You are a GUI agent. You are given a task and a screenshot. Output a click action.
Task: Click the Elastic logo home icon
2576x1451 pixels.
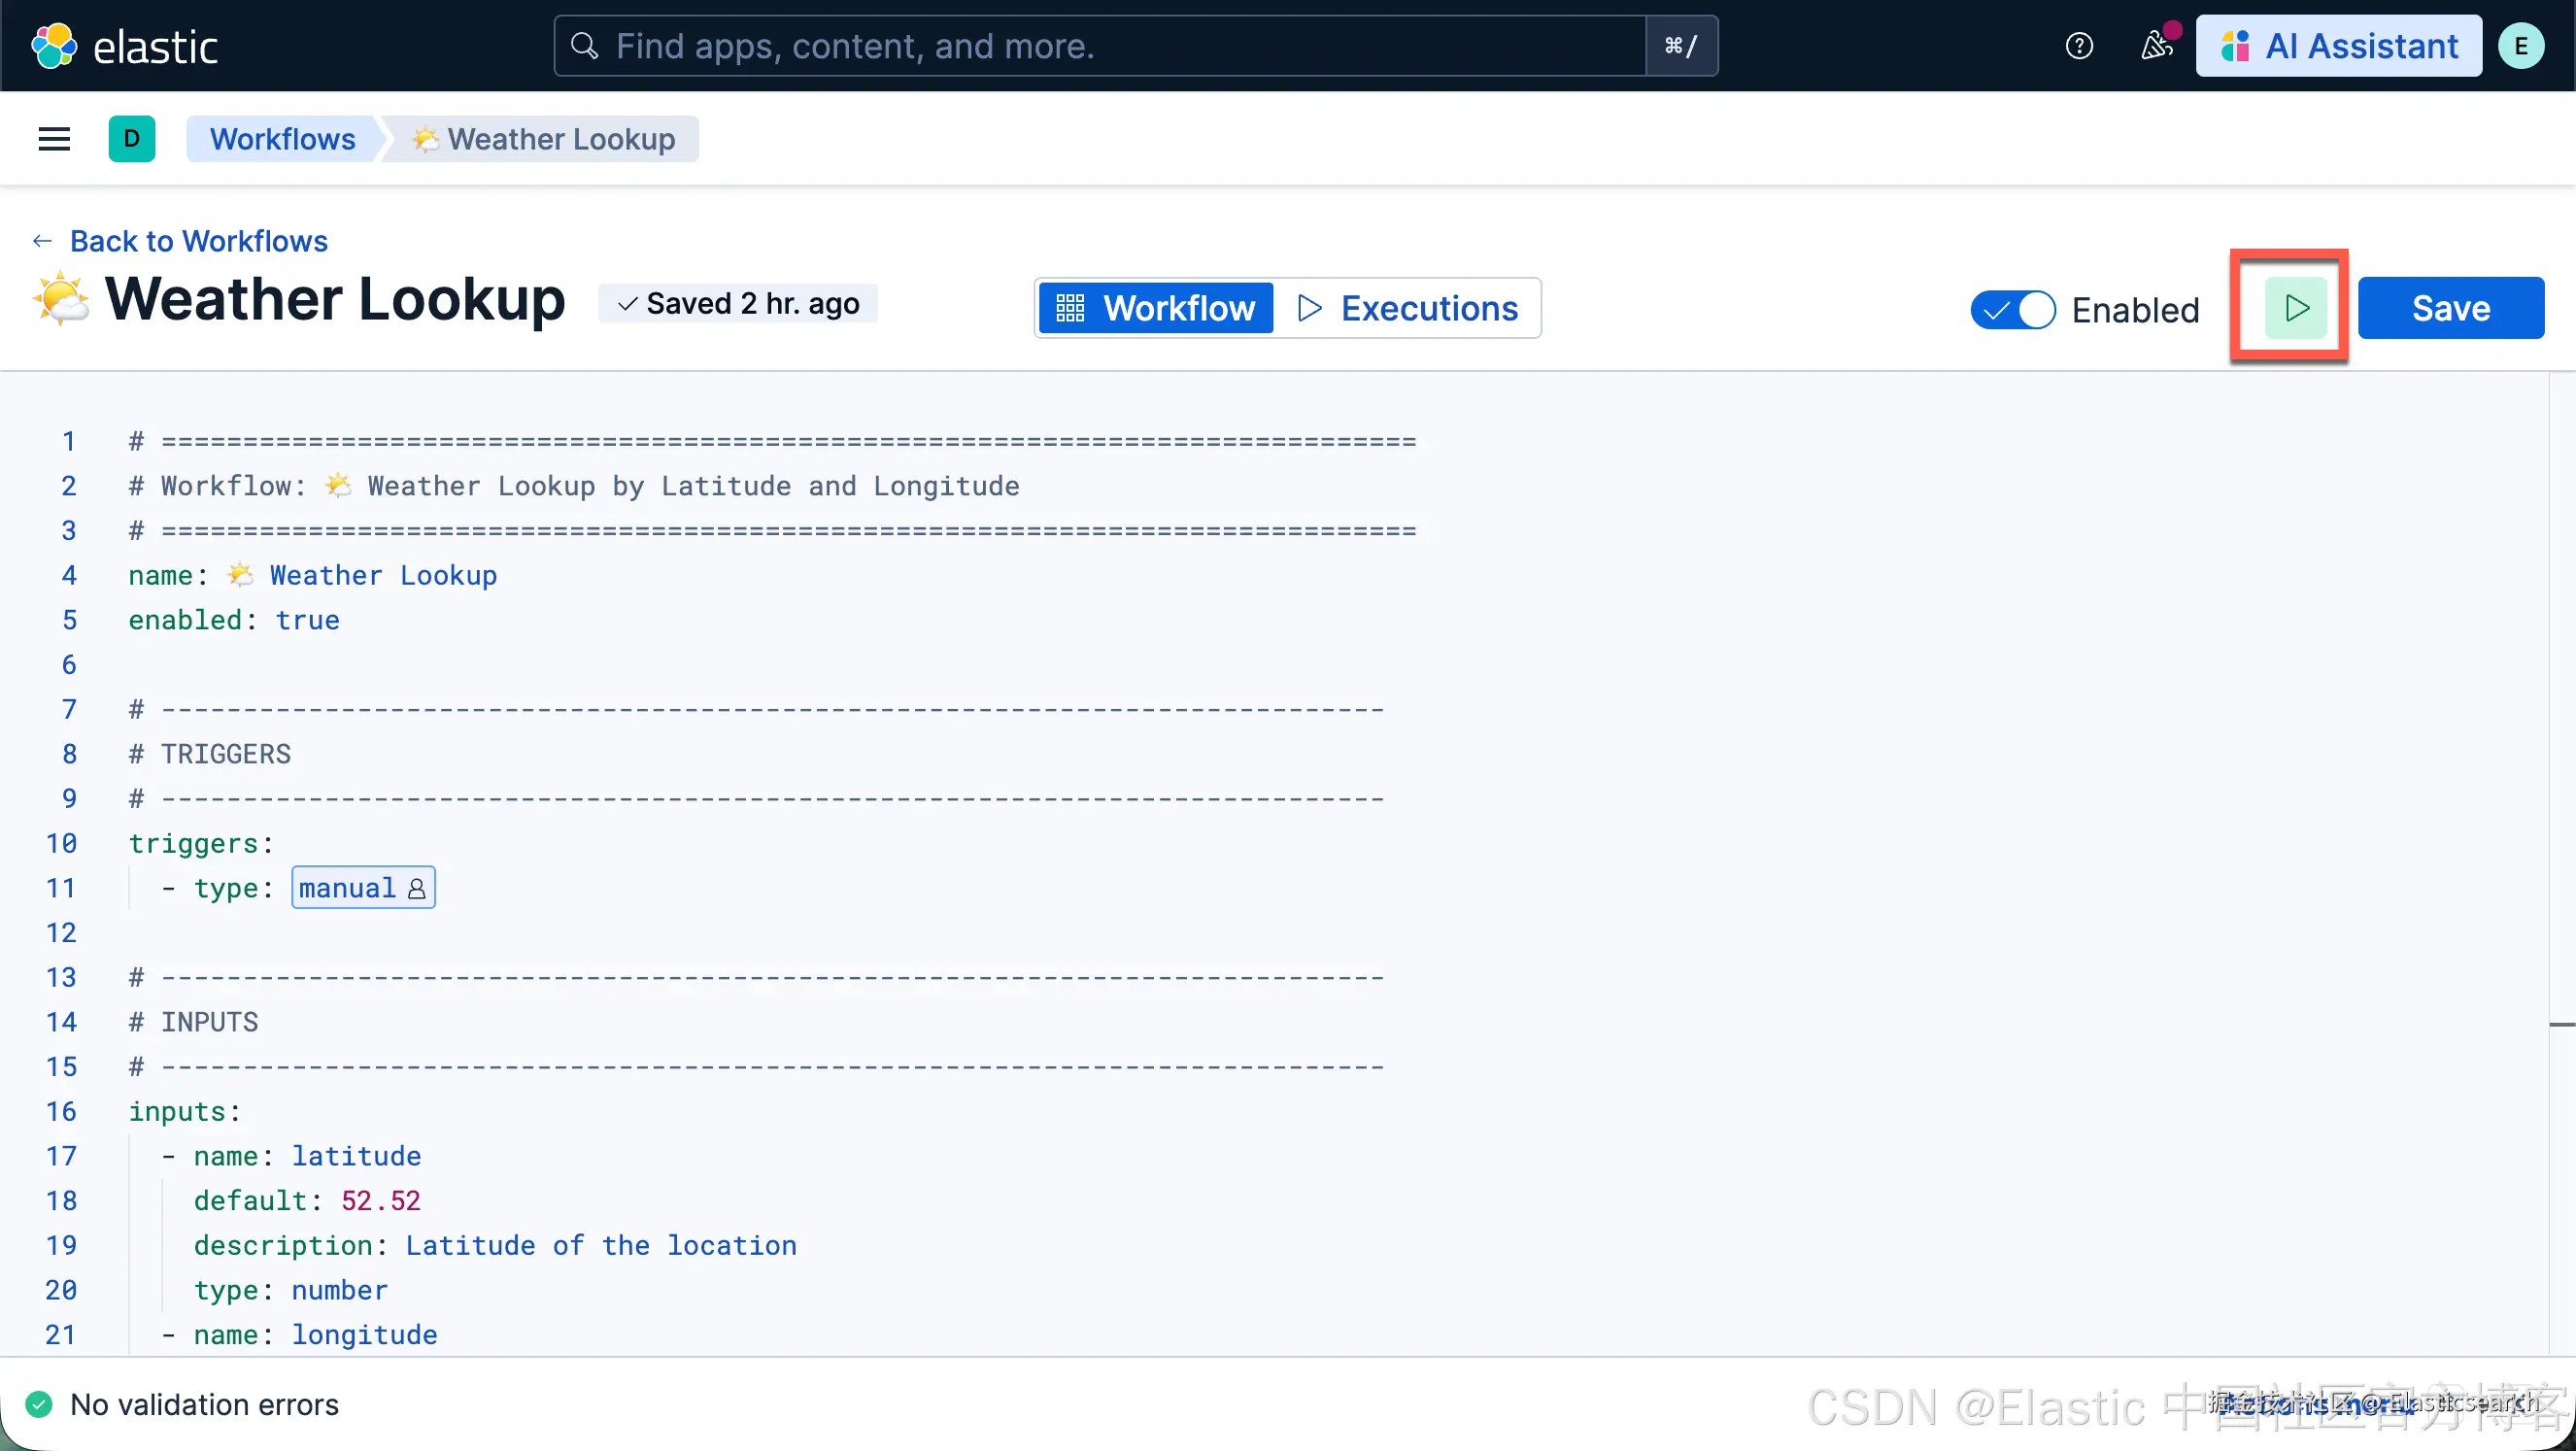(54, 46)
